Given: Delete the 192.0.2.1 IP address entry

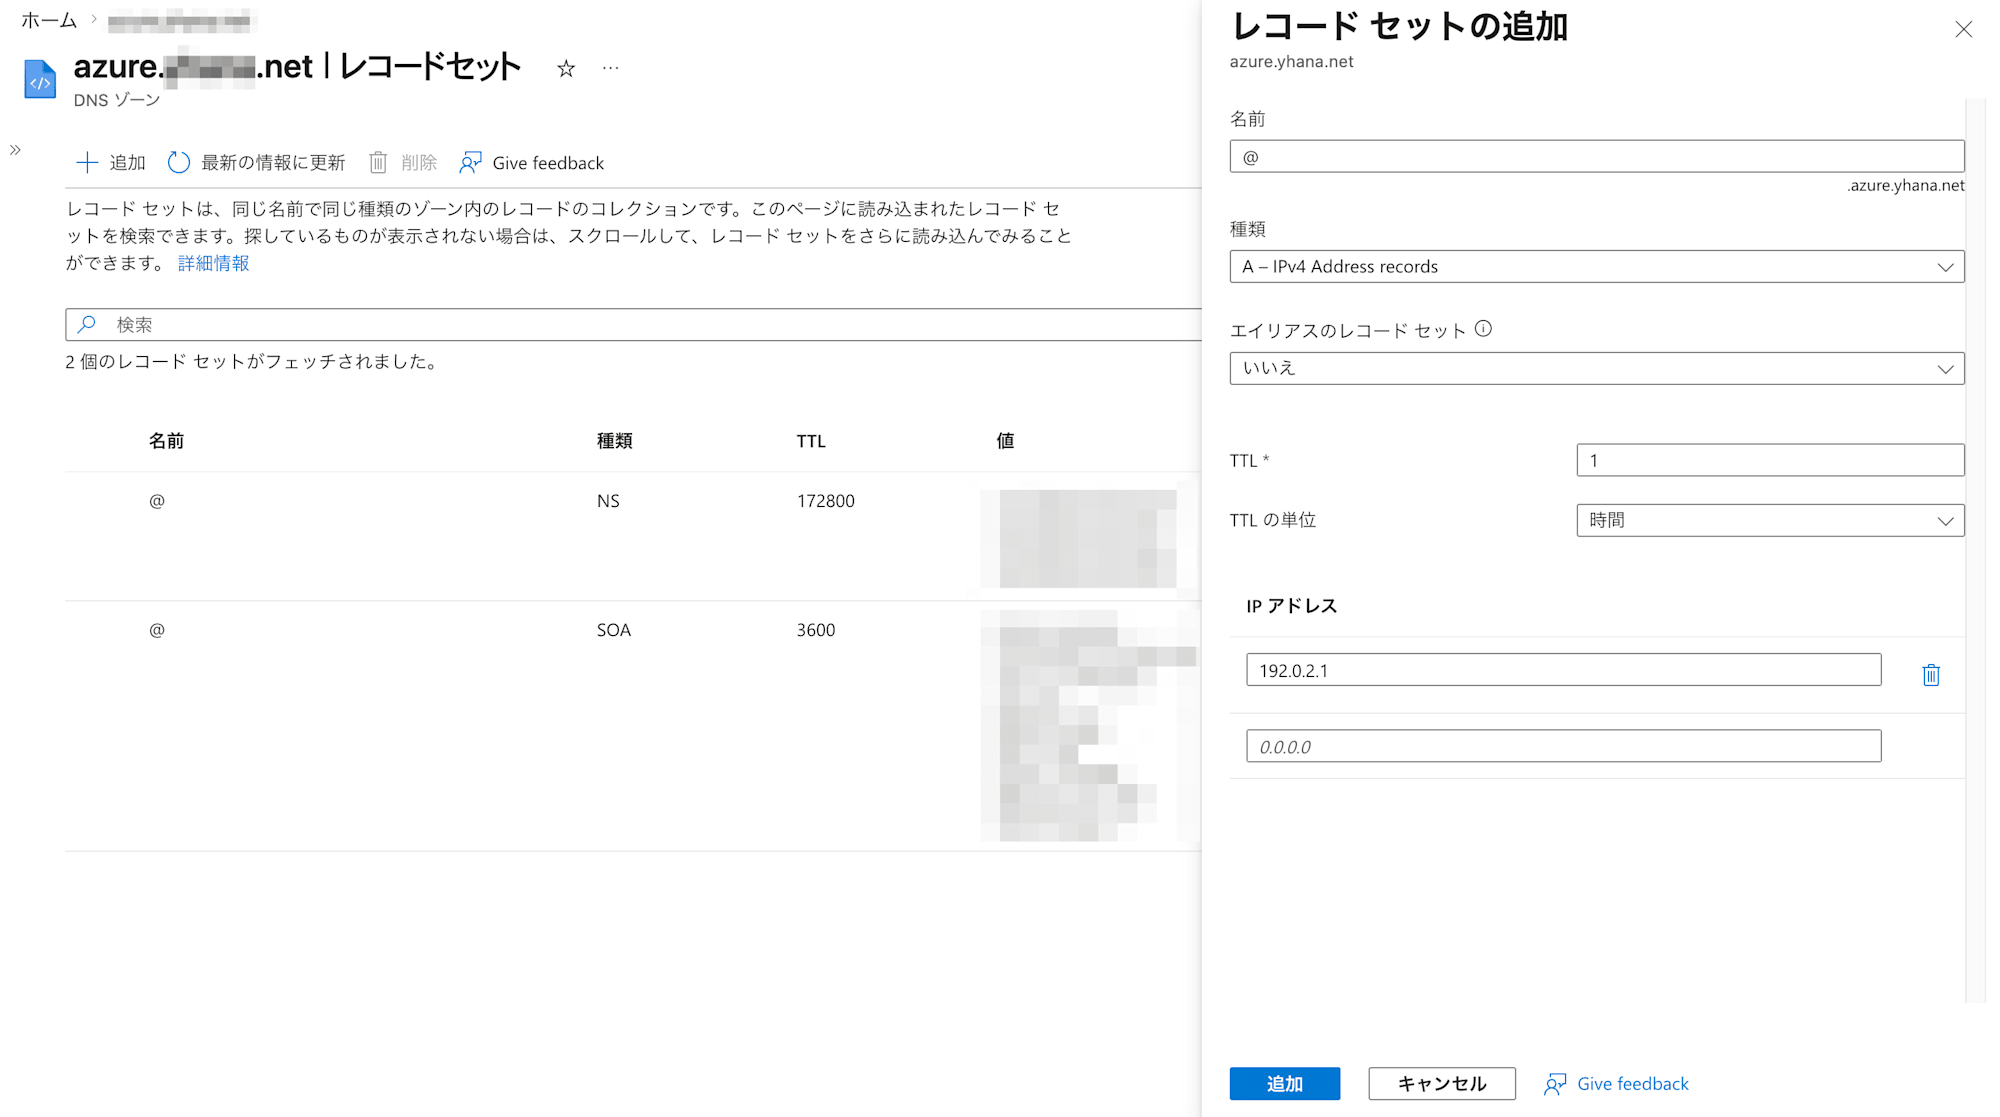Looking at the screenshot, I should tap(1930, 675).
